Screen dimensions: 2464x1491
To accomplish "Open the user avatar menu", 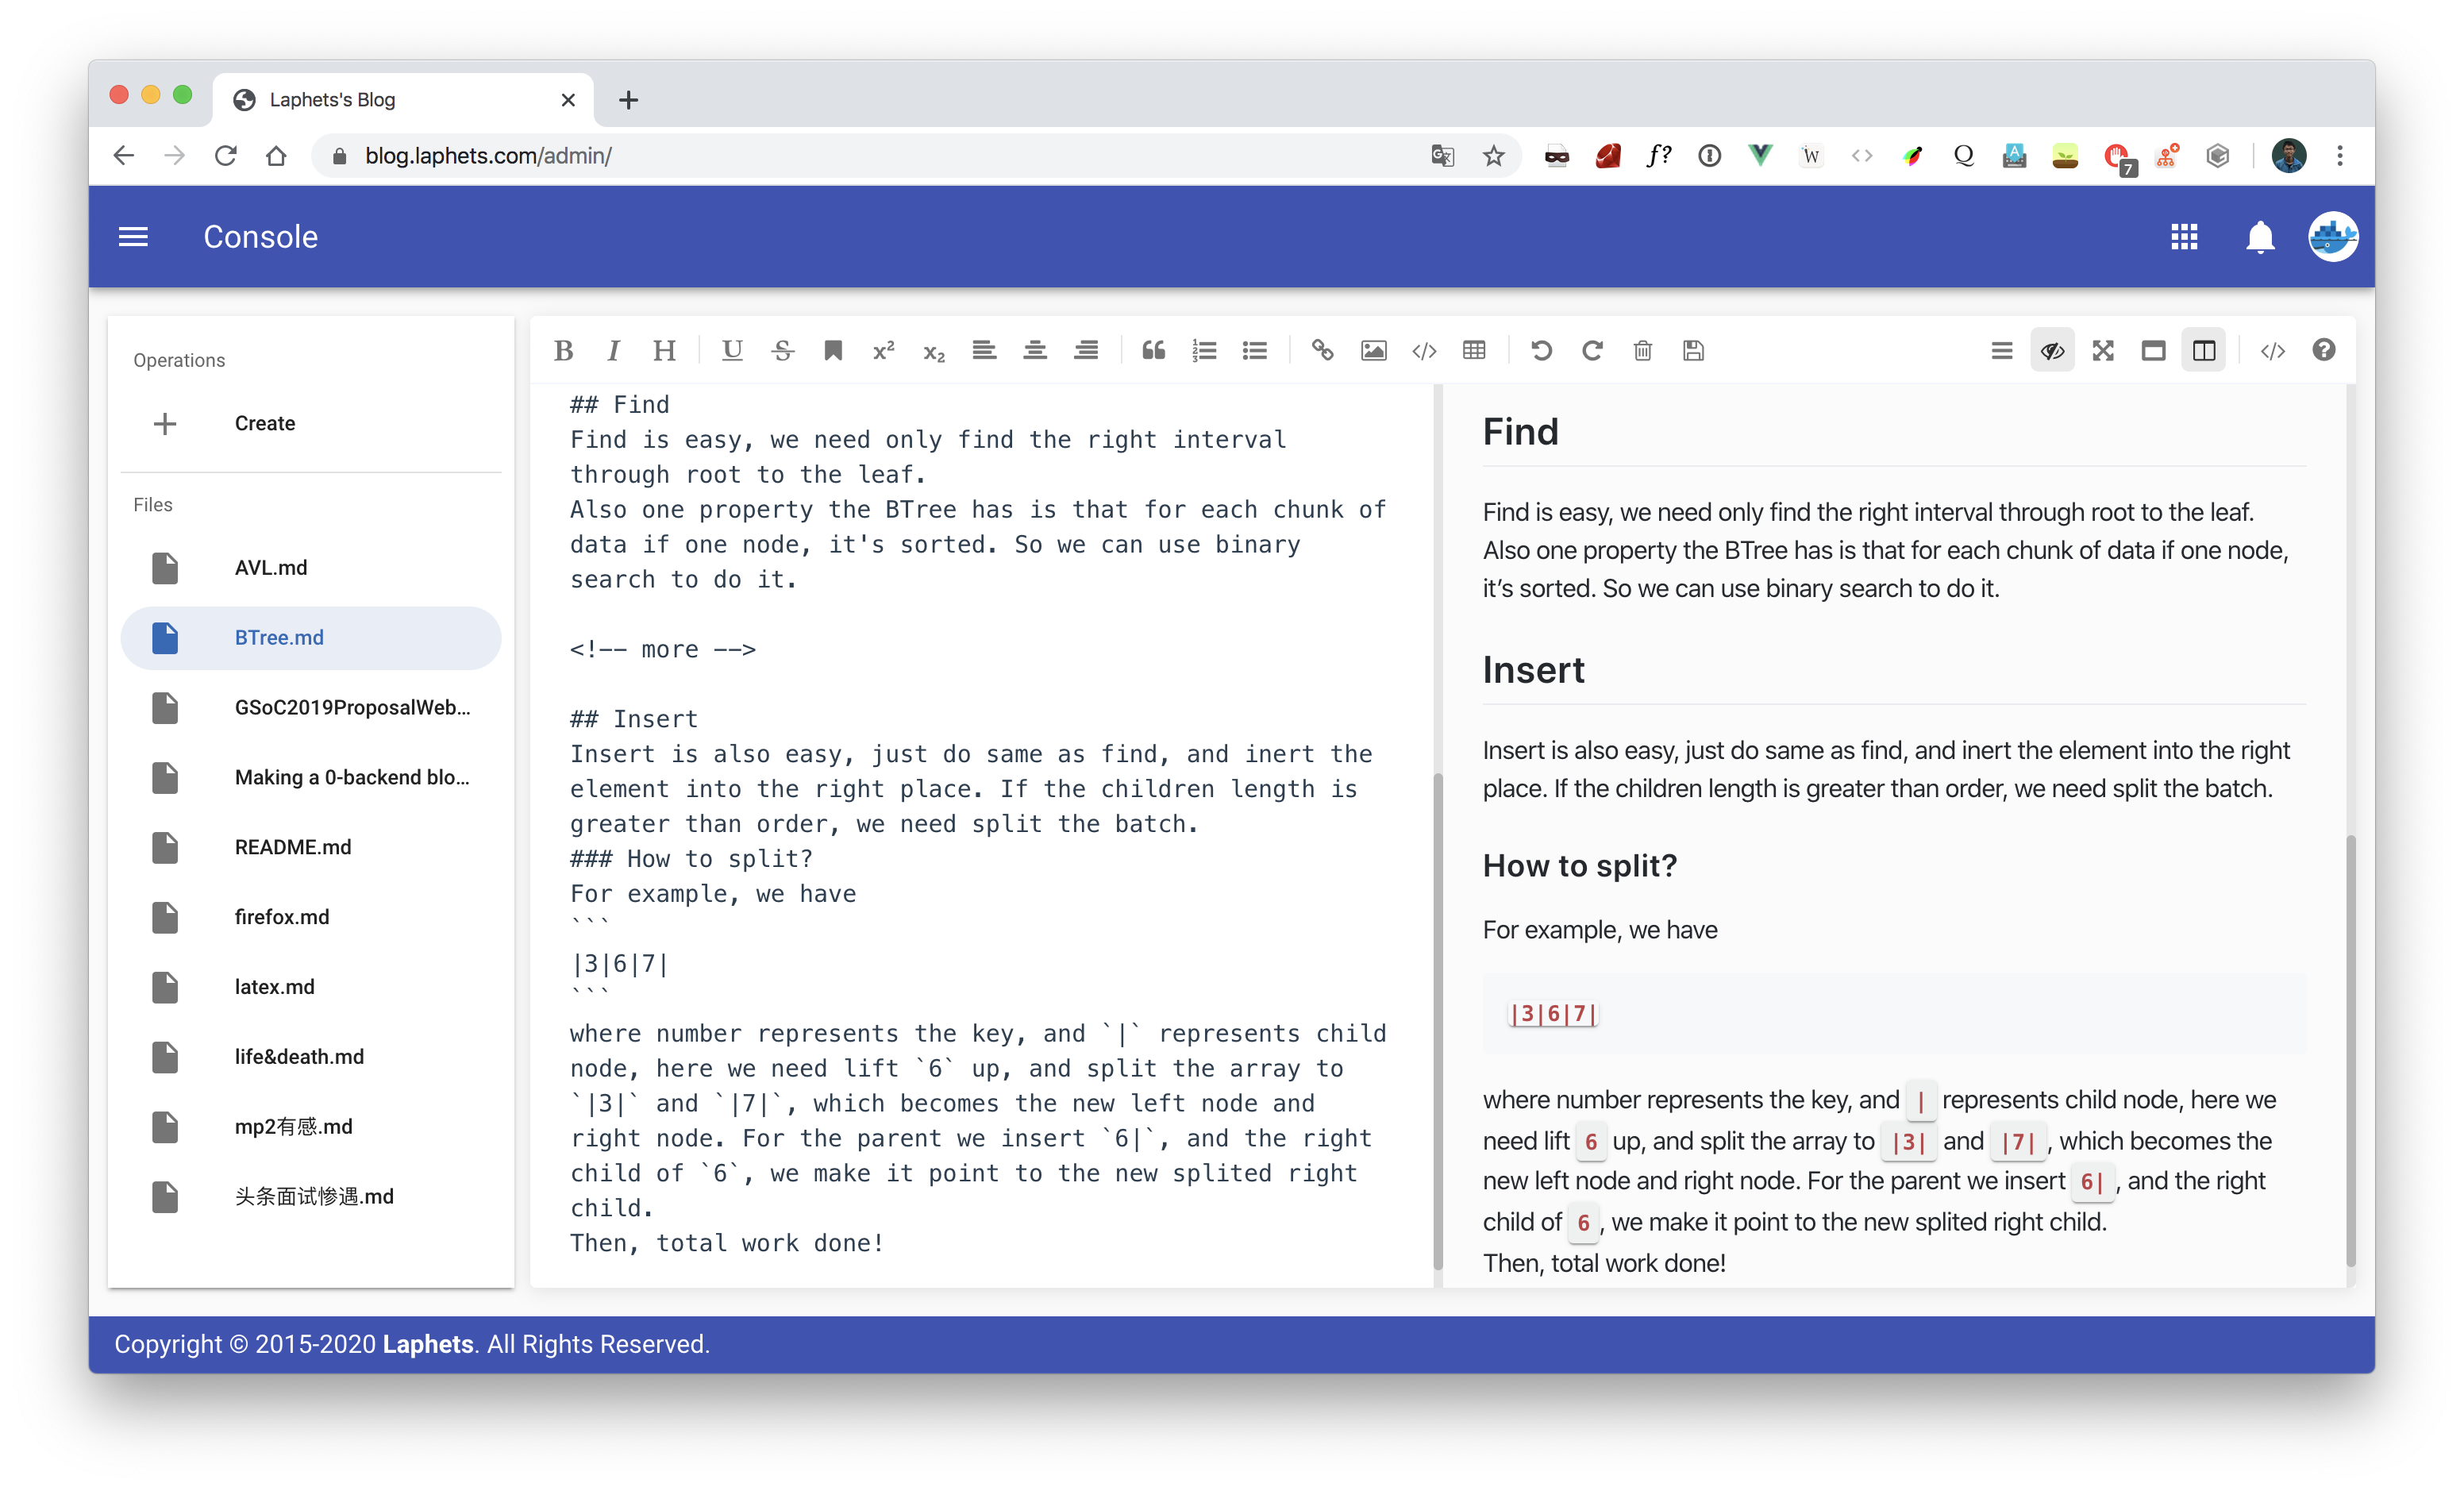I will (2333, 237).
